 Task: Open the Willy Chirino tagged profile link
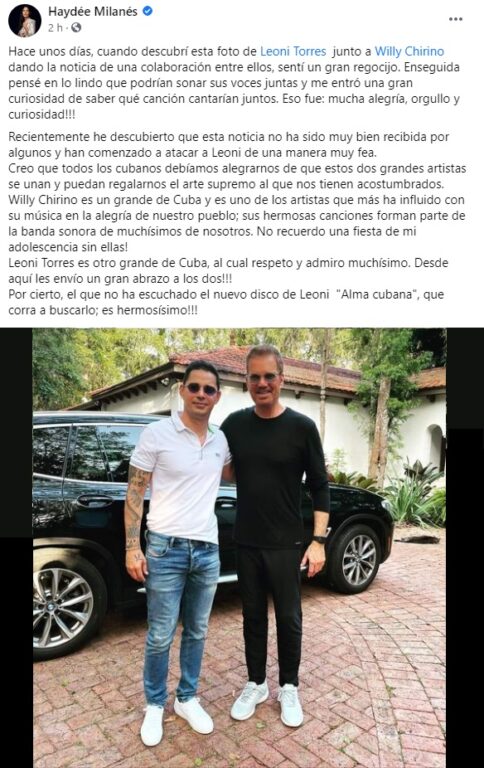point(410,51)
